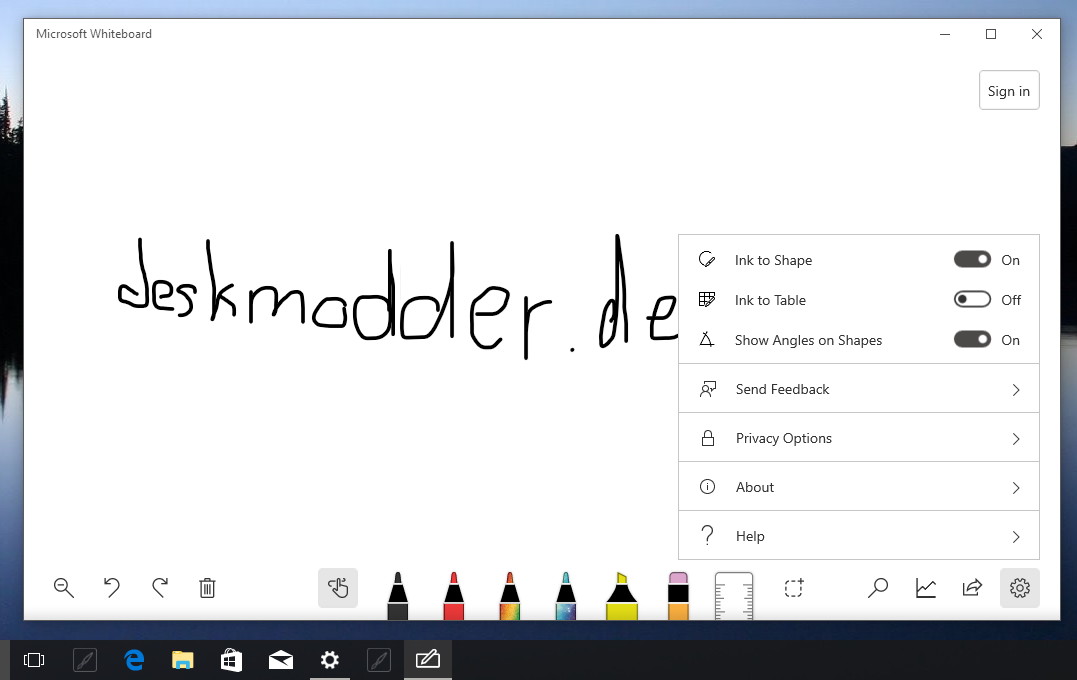Click the Ink to Shape icon

707,260
